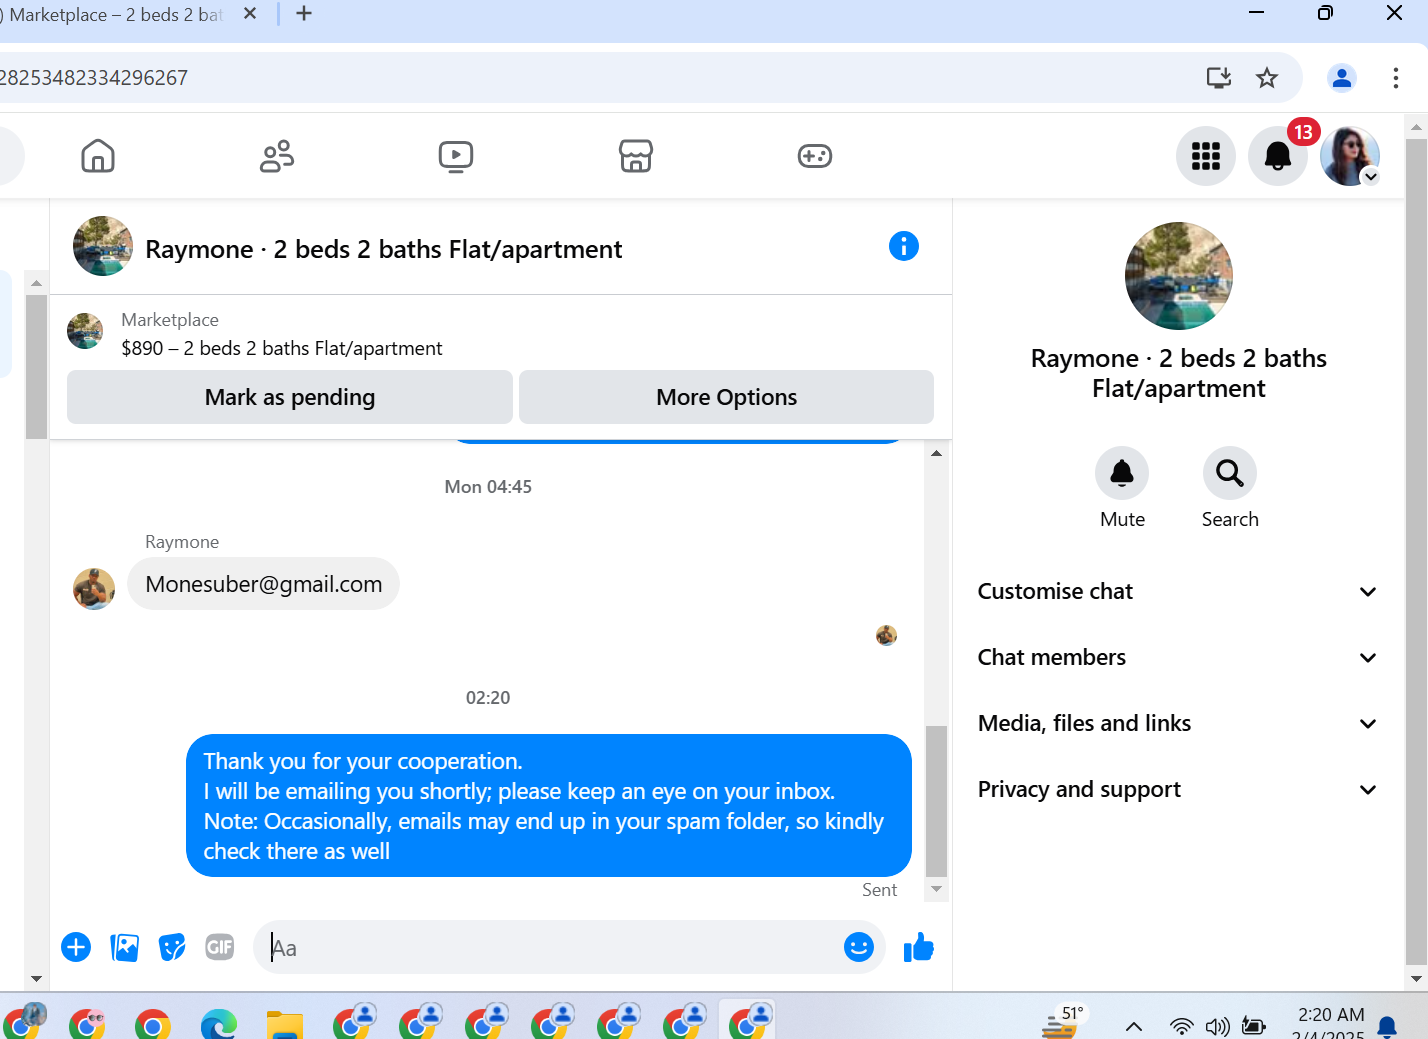Open Chrome's three-dot menu
Image resolution: width=1428 pixels, height=1039 pixels.
coord(1396,78)
